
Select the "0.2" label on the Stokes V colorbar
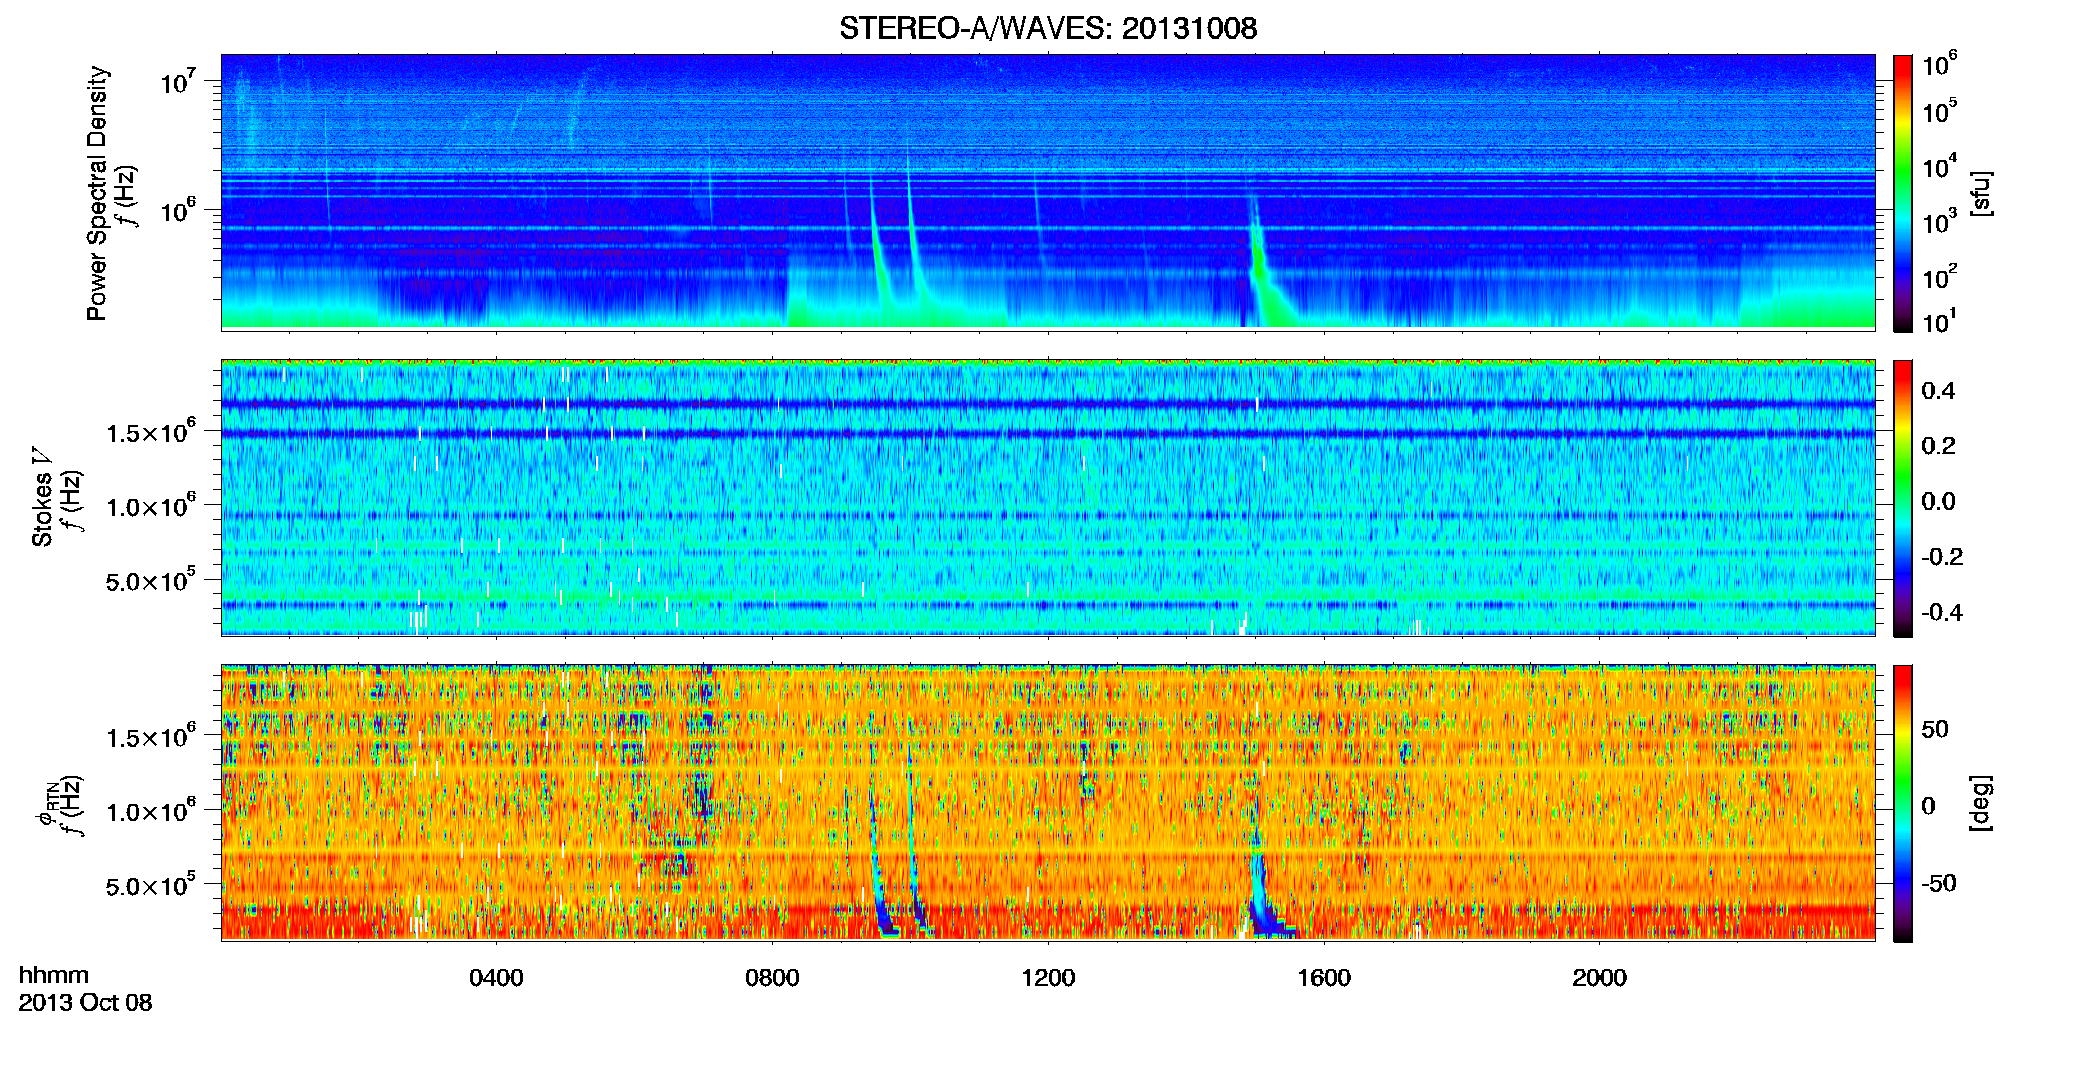[x=1938, y=446]
